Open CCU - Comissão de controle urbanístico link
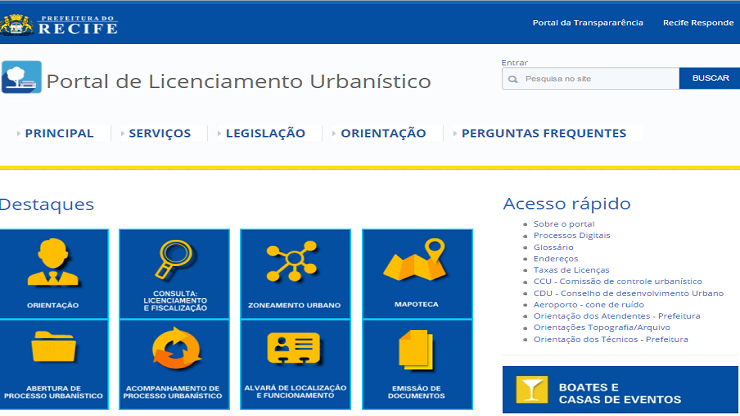This screenshot has width=740, height=416. click(618, 281)
